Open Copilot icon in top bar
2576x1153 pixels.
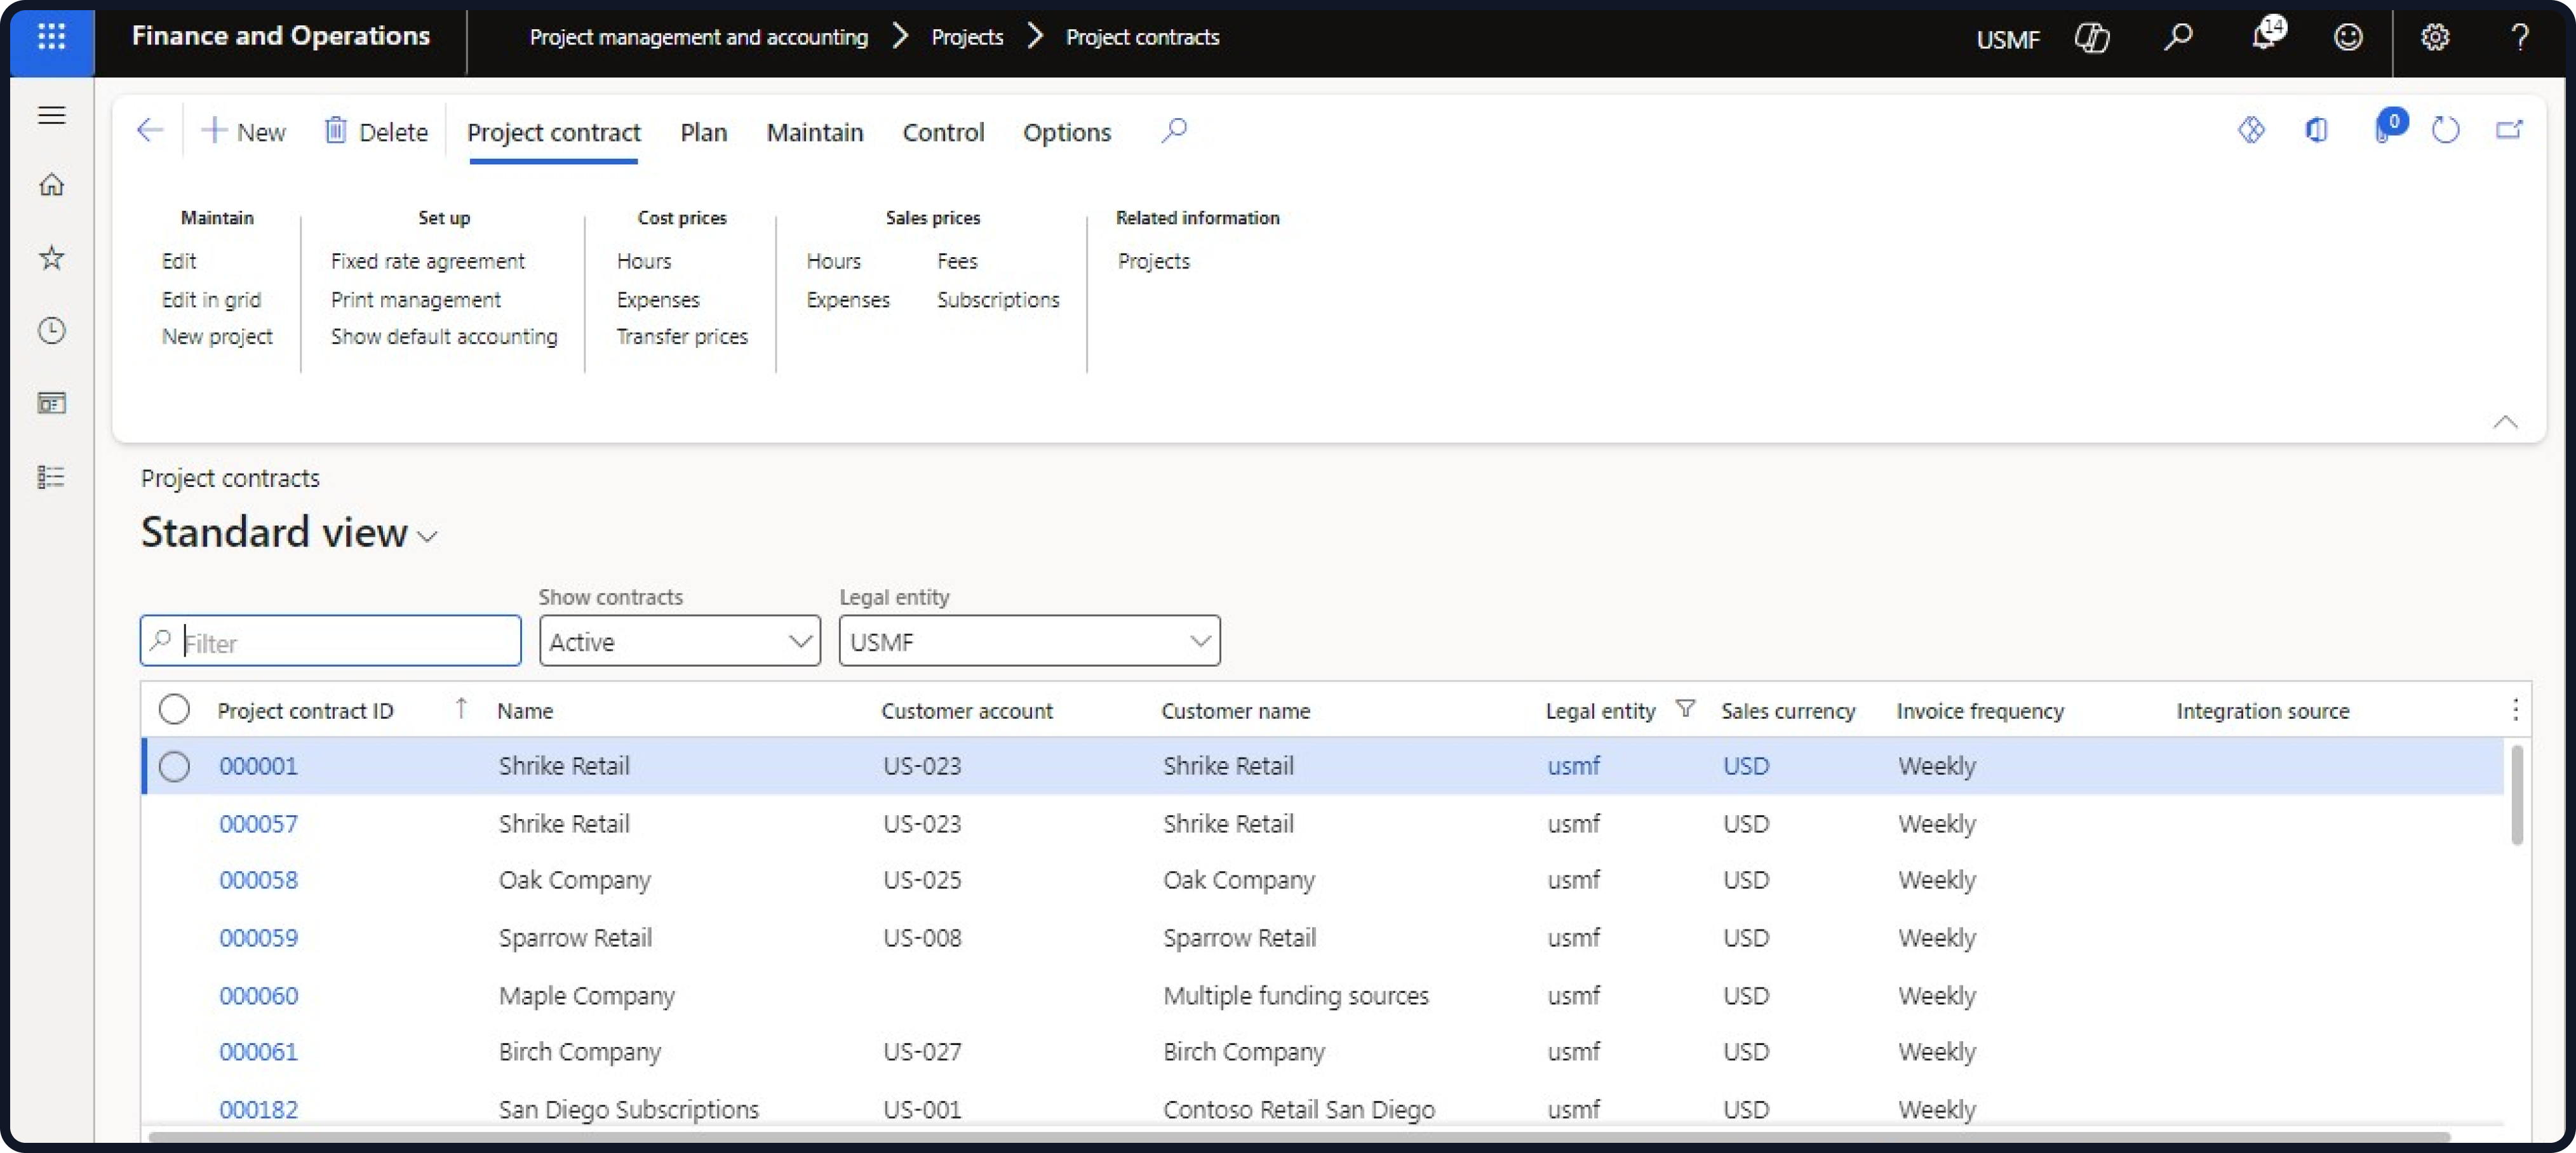coord(2092,38)
